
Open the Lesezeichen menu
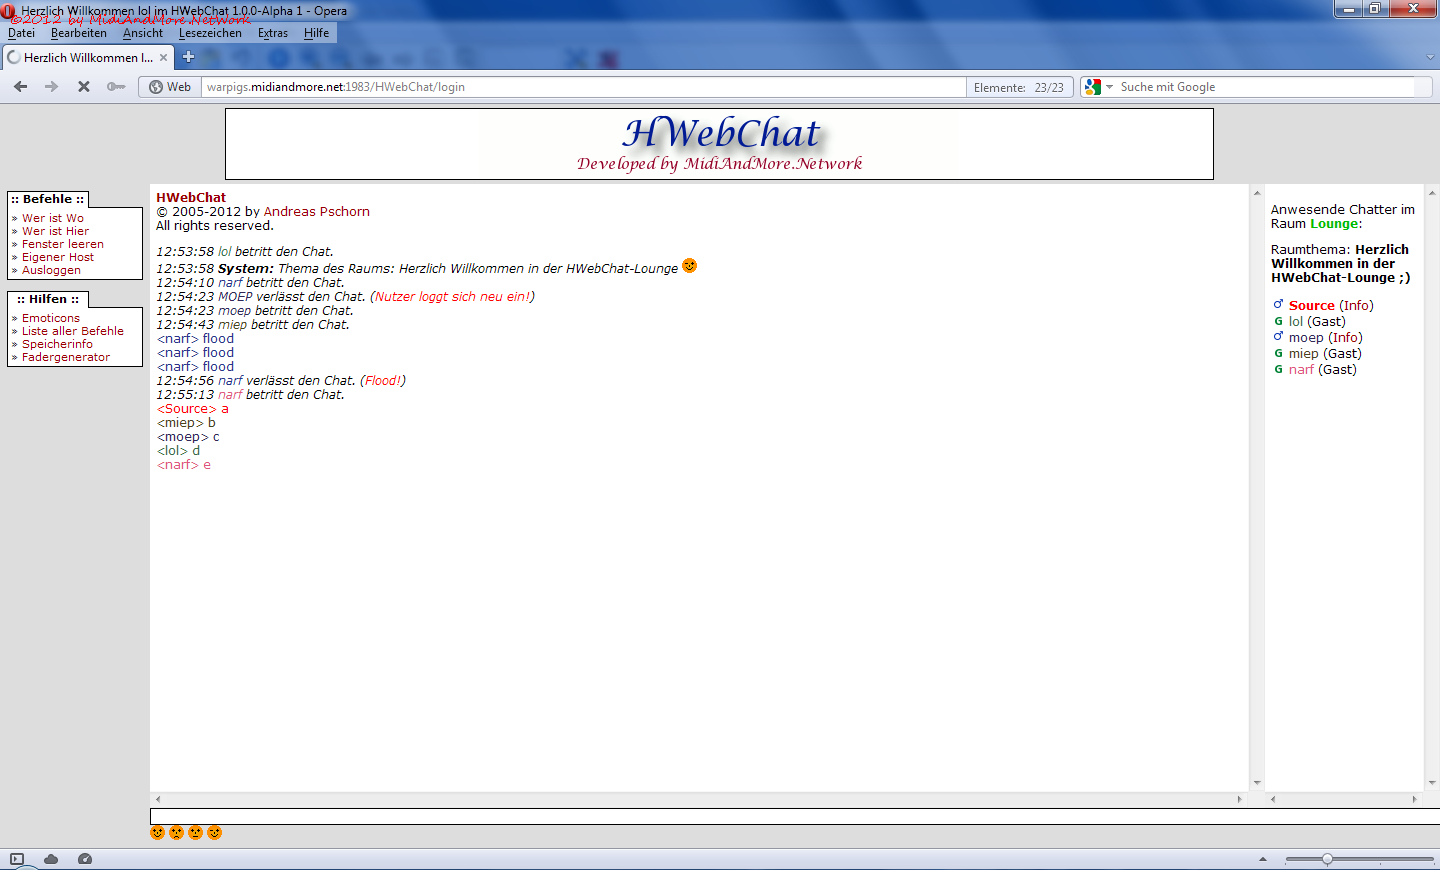[210, 33]
